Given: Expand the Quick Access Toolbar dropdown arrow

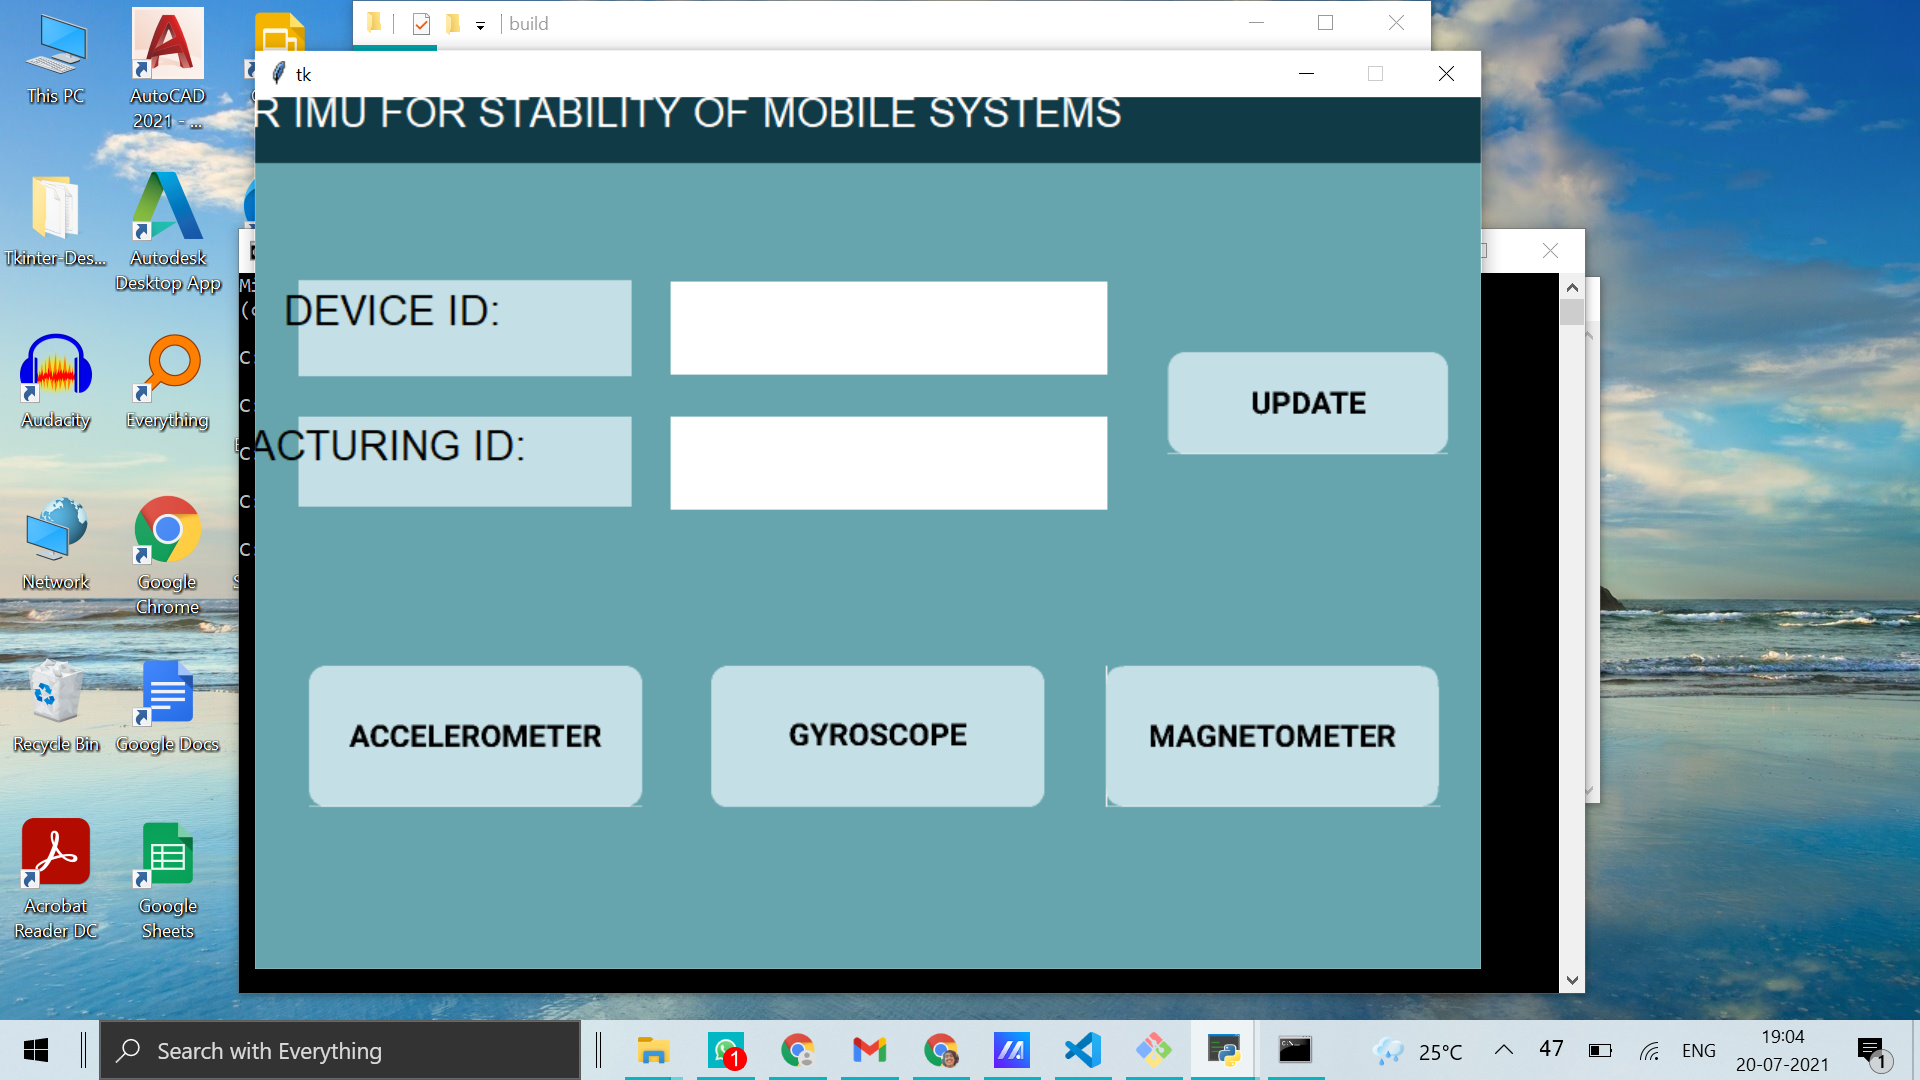Looking at the screenshot, I should (480, 23).
